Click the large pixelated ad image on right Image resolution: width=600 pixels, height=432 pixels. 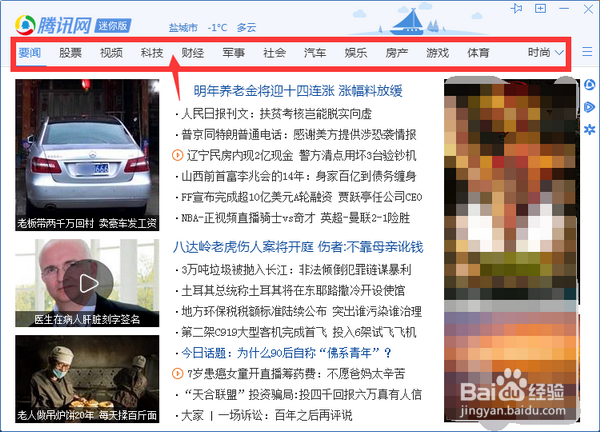[x=512, y=249]
